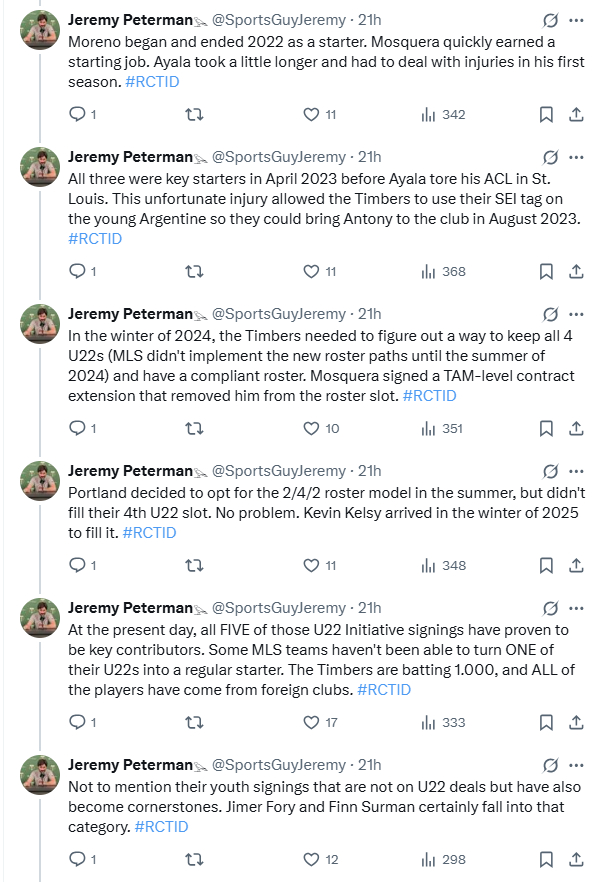Open more options on the ACL injury tweet
This screenshot has width=600, height=882.
coord(576,157)
